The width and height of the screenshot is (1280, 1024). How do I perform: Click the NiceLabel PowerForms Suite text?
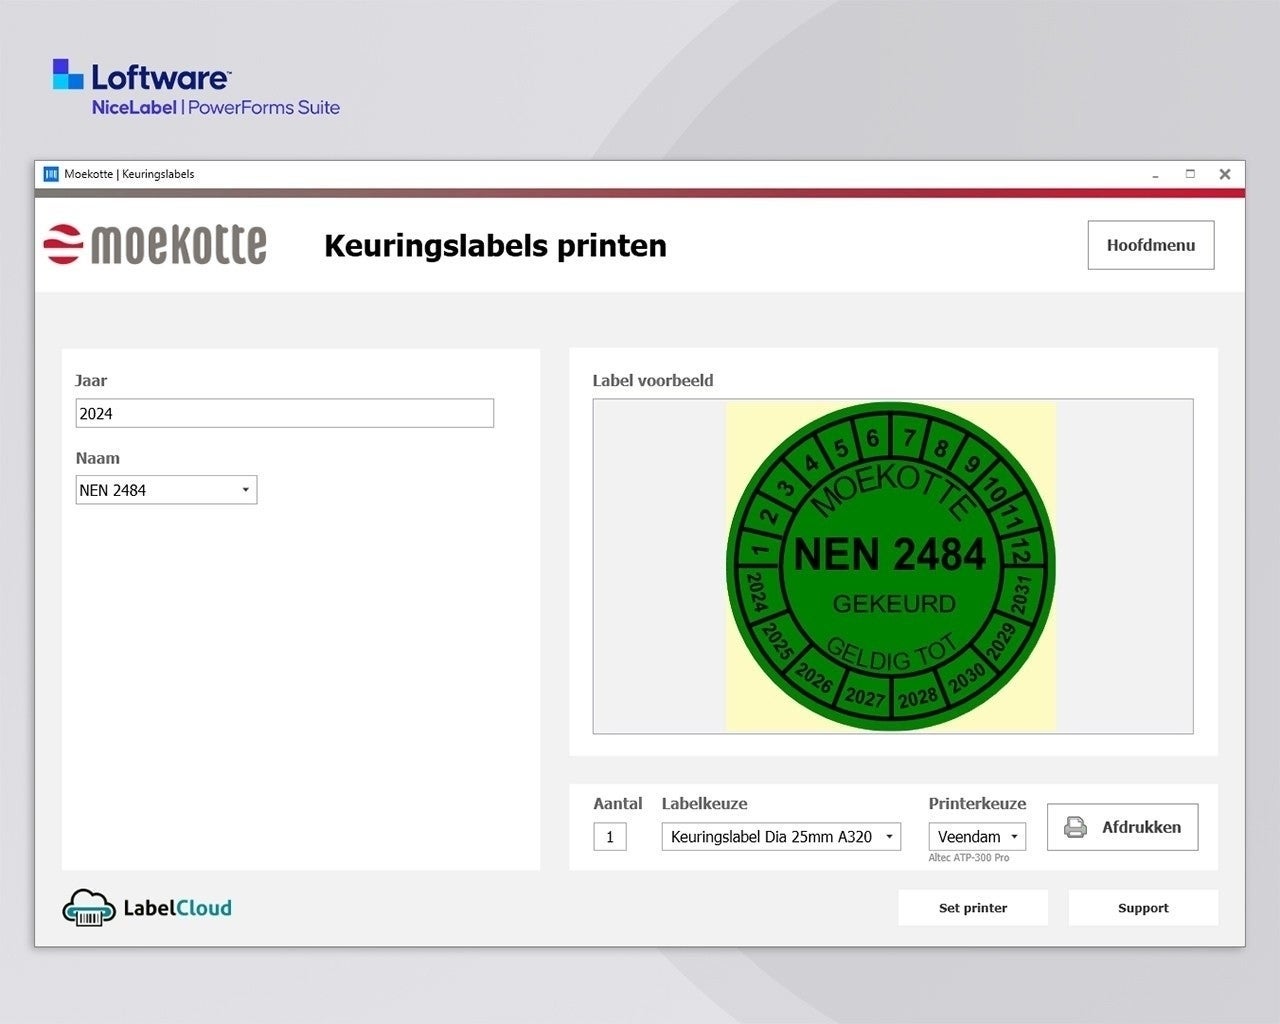(x=216, y=108)
